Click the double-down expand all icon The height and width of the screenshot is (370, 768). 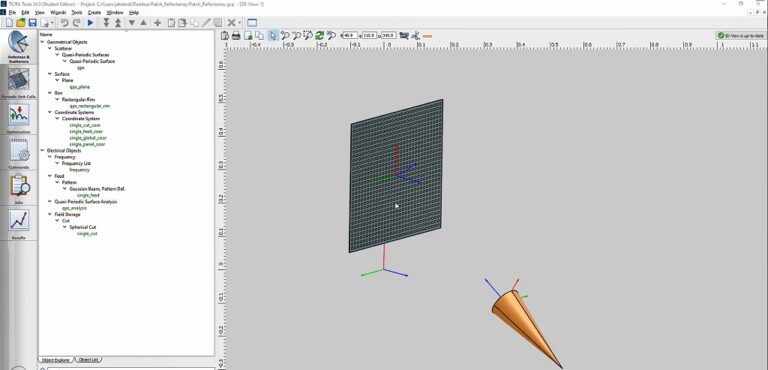tap(106, 23)
